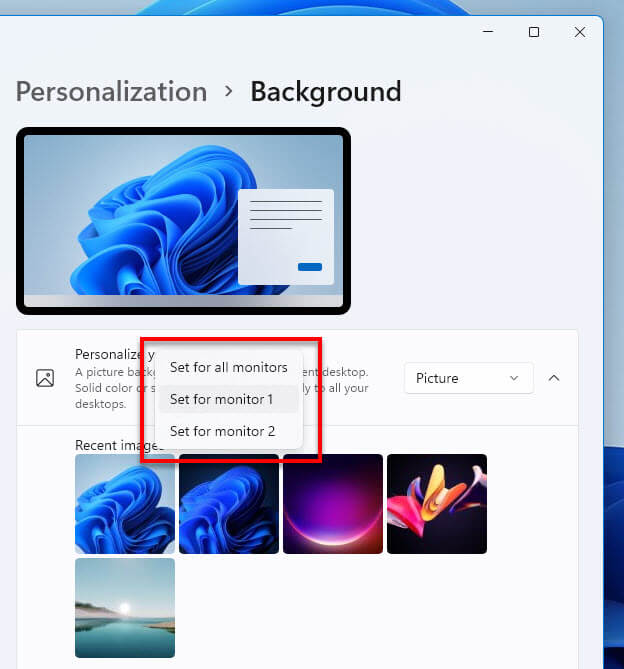The image size is (624, 669).
Task: Pick the purple glow wallpaper thumbnail
Action: coord(333,504)
